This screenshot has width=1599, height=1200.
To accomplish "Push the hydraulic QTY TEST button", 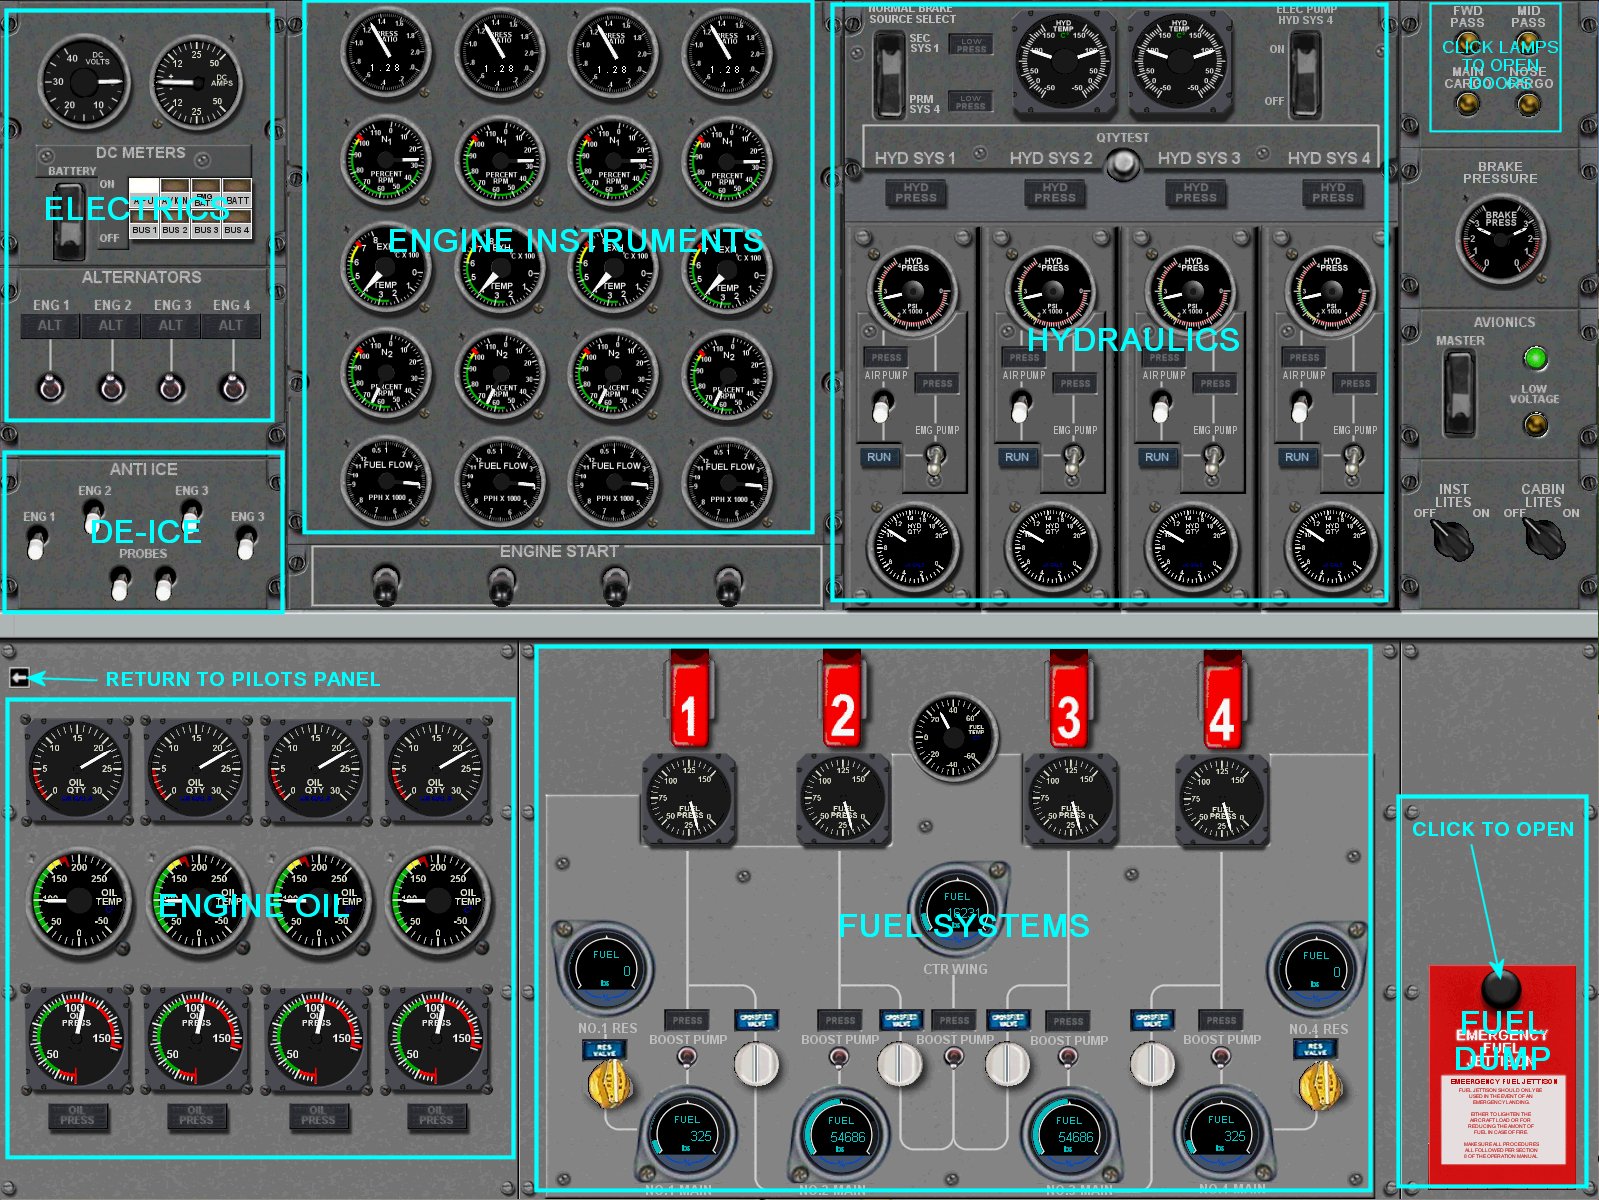I will tap(1123, 164).
